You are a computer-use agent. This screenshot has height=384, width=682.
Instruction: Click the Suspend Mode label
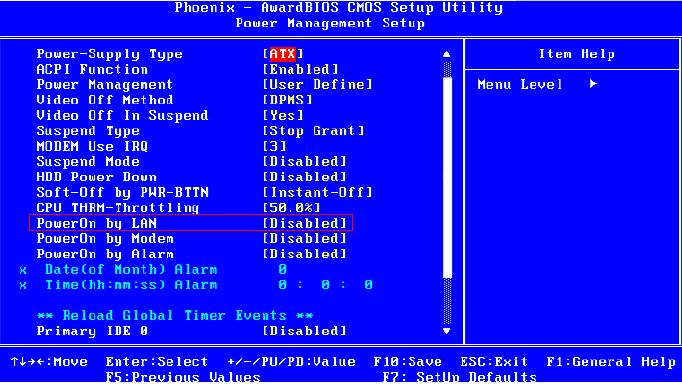pos(88,162)
